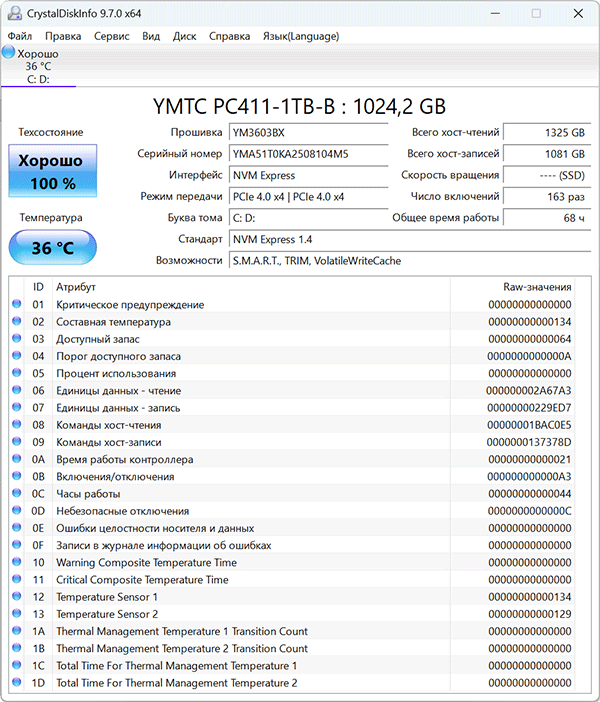The width and height of the screenshot is (600, 702).
Task: Open the Справка menu
Action: tap(229, 36)
